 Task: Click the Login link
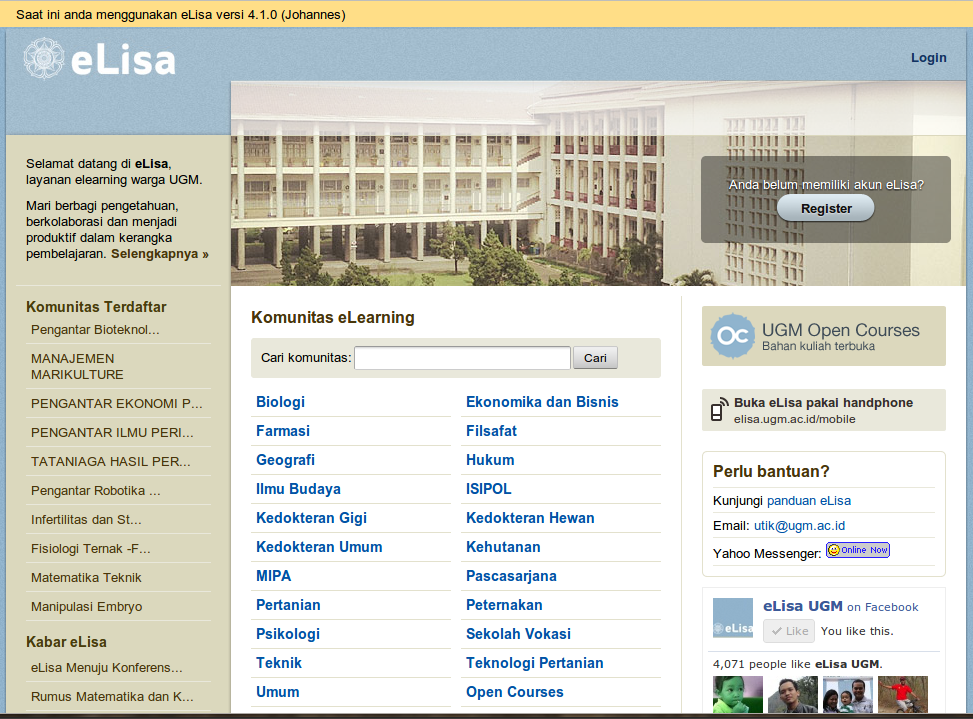[x=928, y=58]
